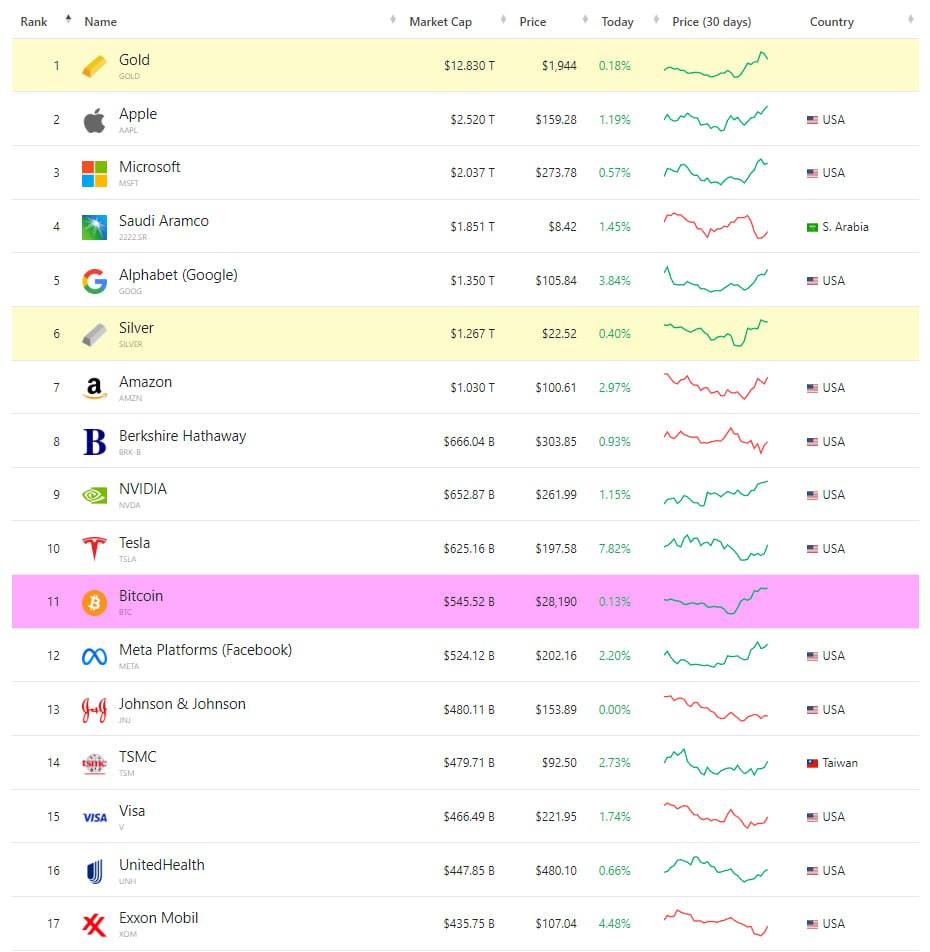Image resolution: width=930 pixels, height=952 pixels.
Task: Click the Silver bar icon
Action: 94,335
